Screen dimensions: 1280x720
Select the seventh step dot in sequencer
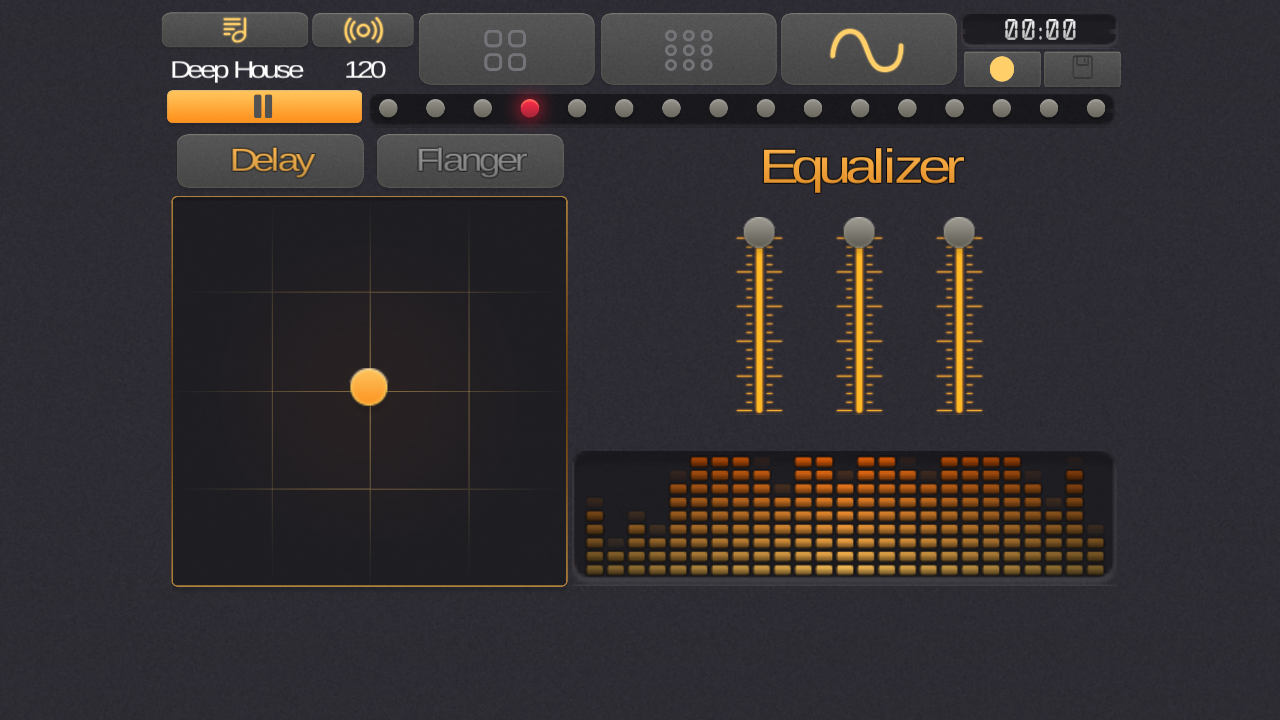[x=671, y=108]
